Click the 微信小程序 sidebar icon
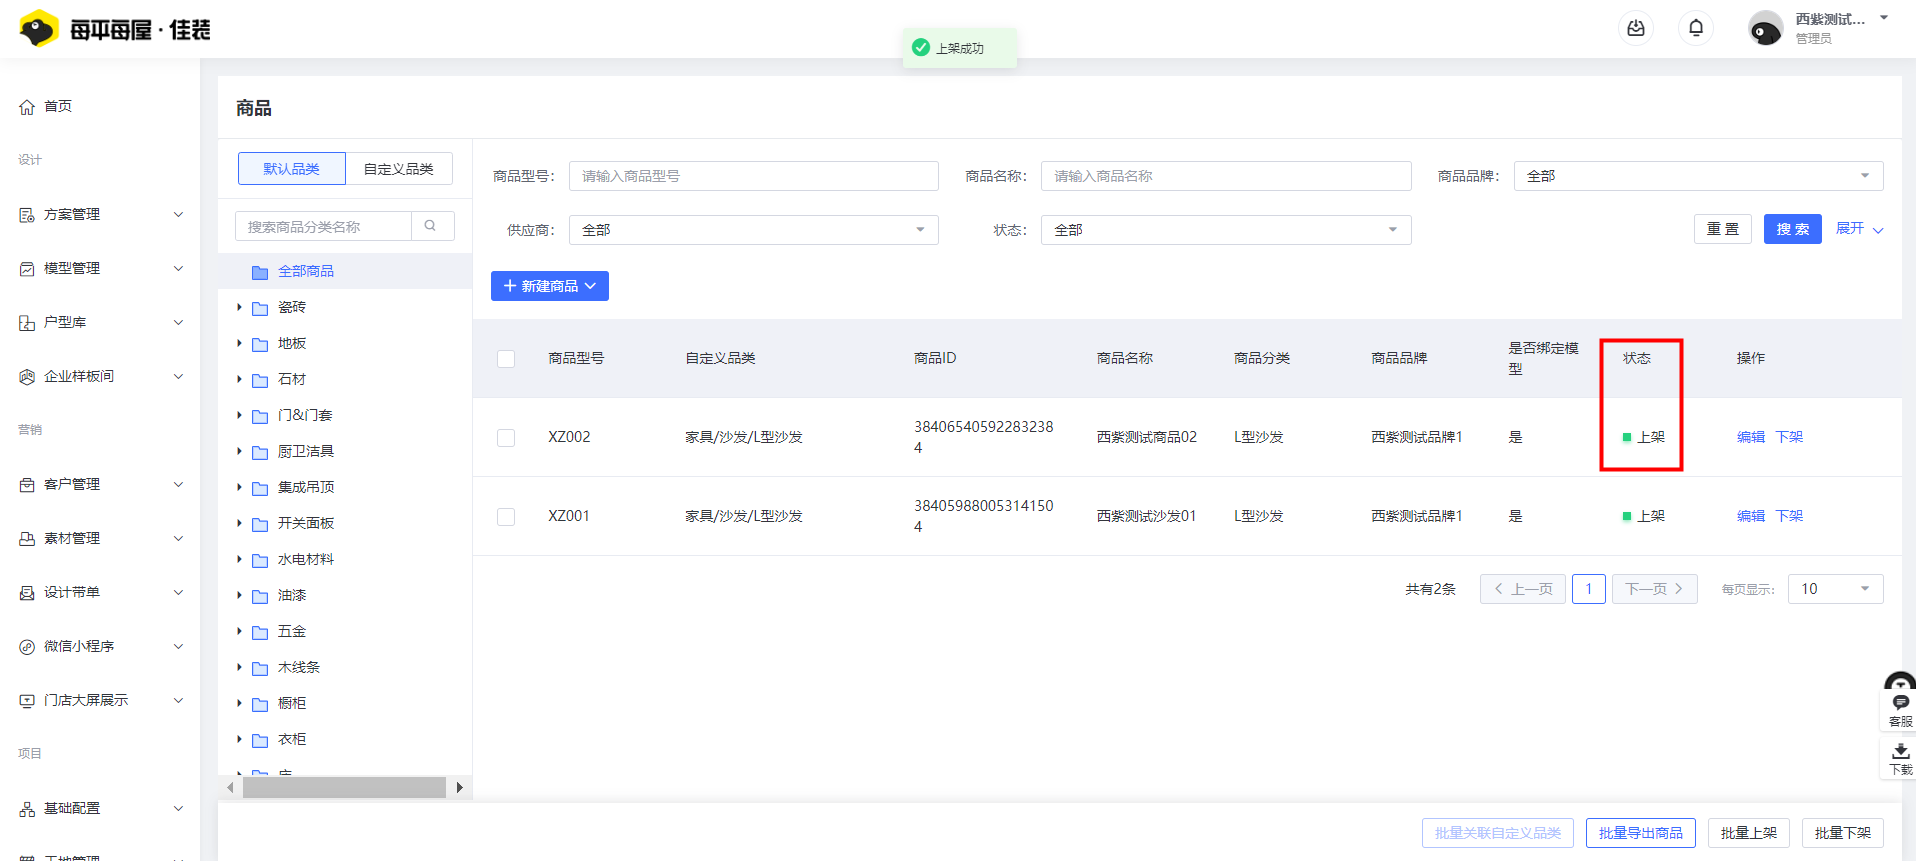 27,647
